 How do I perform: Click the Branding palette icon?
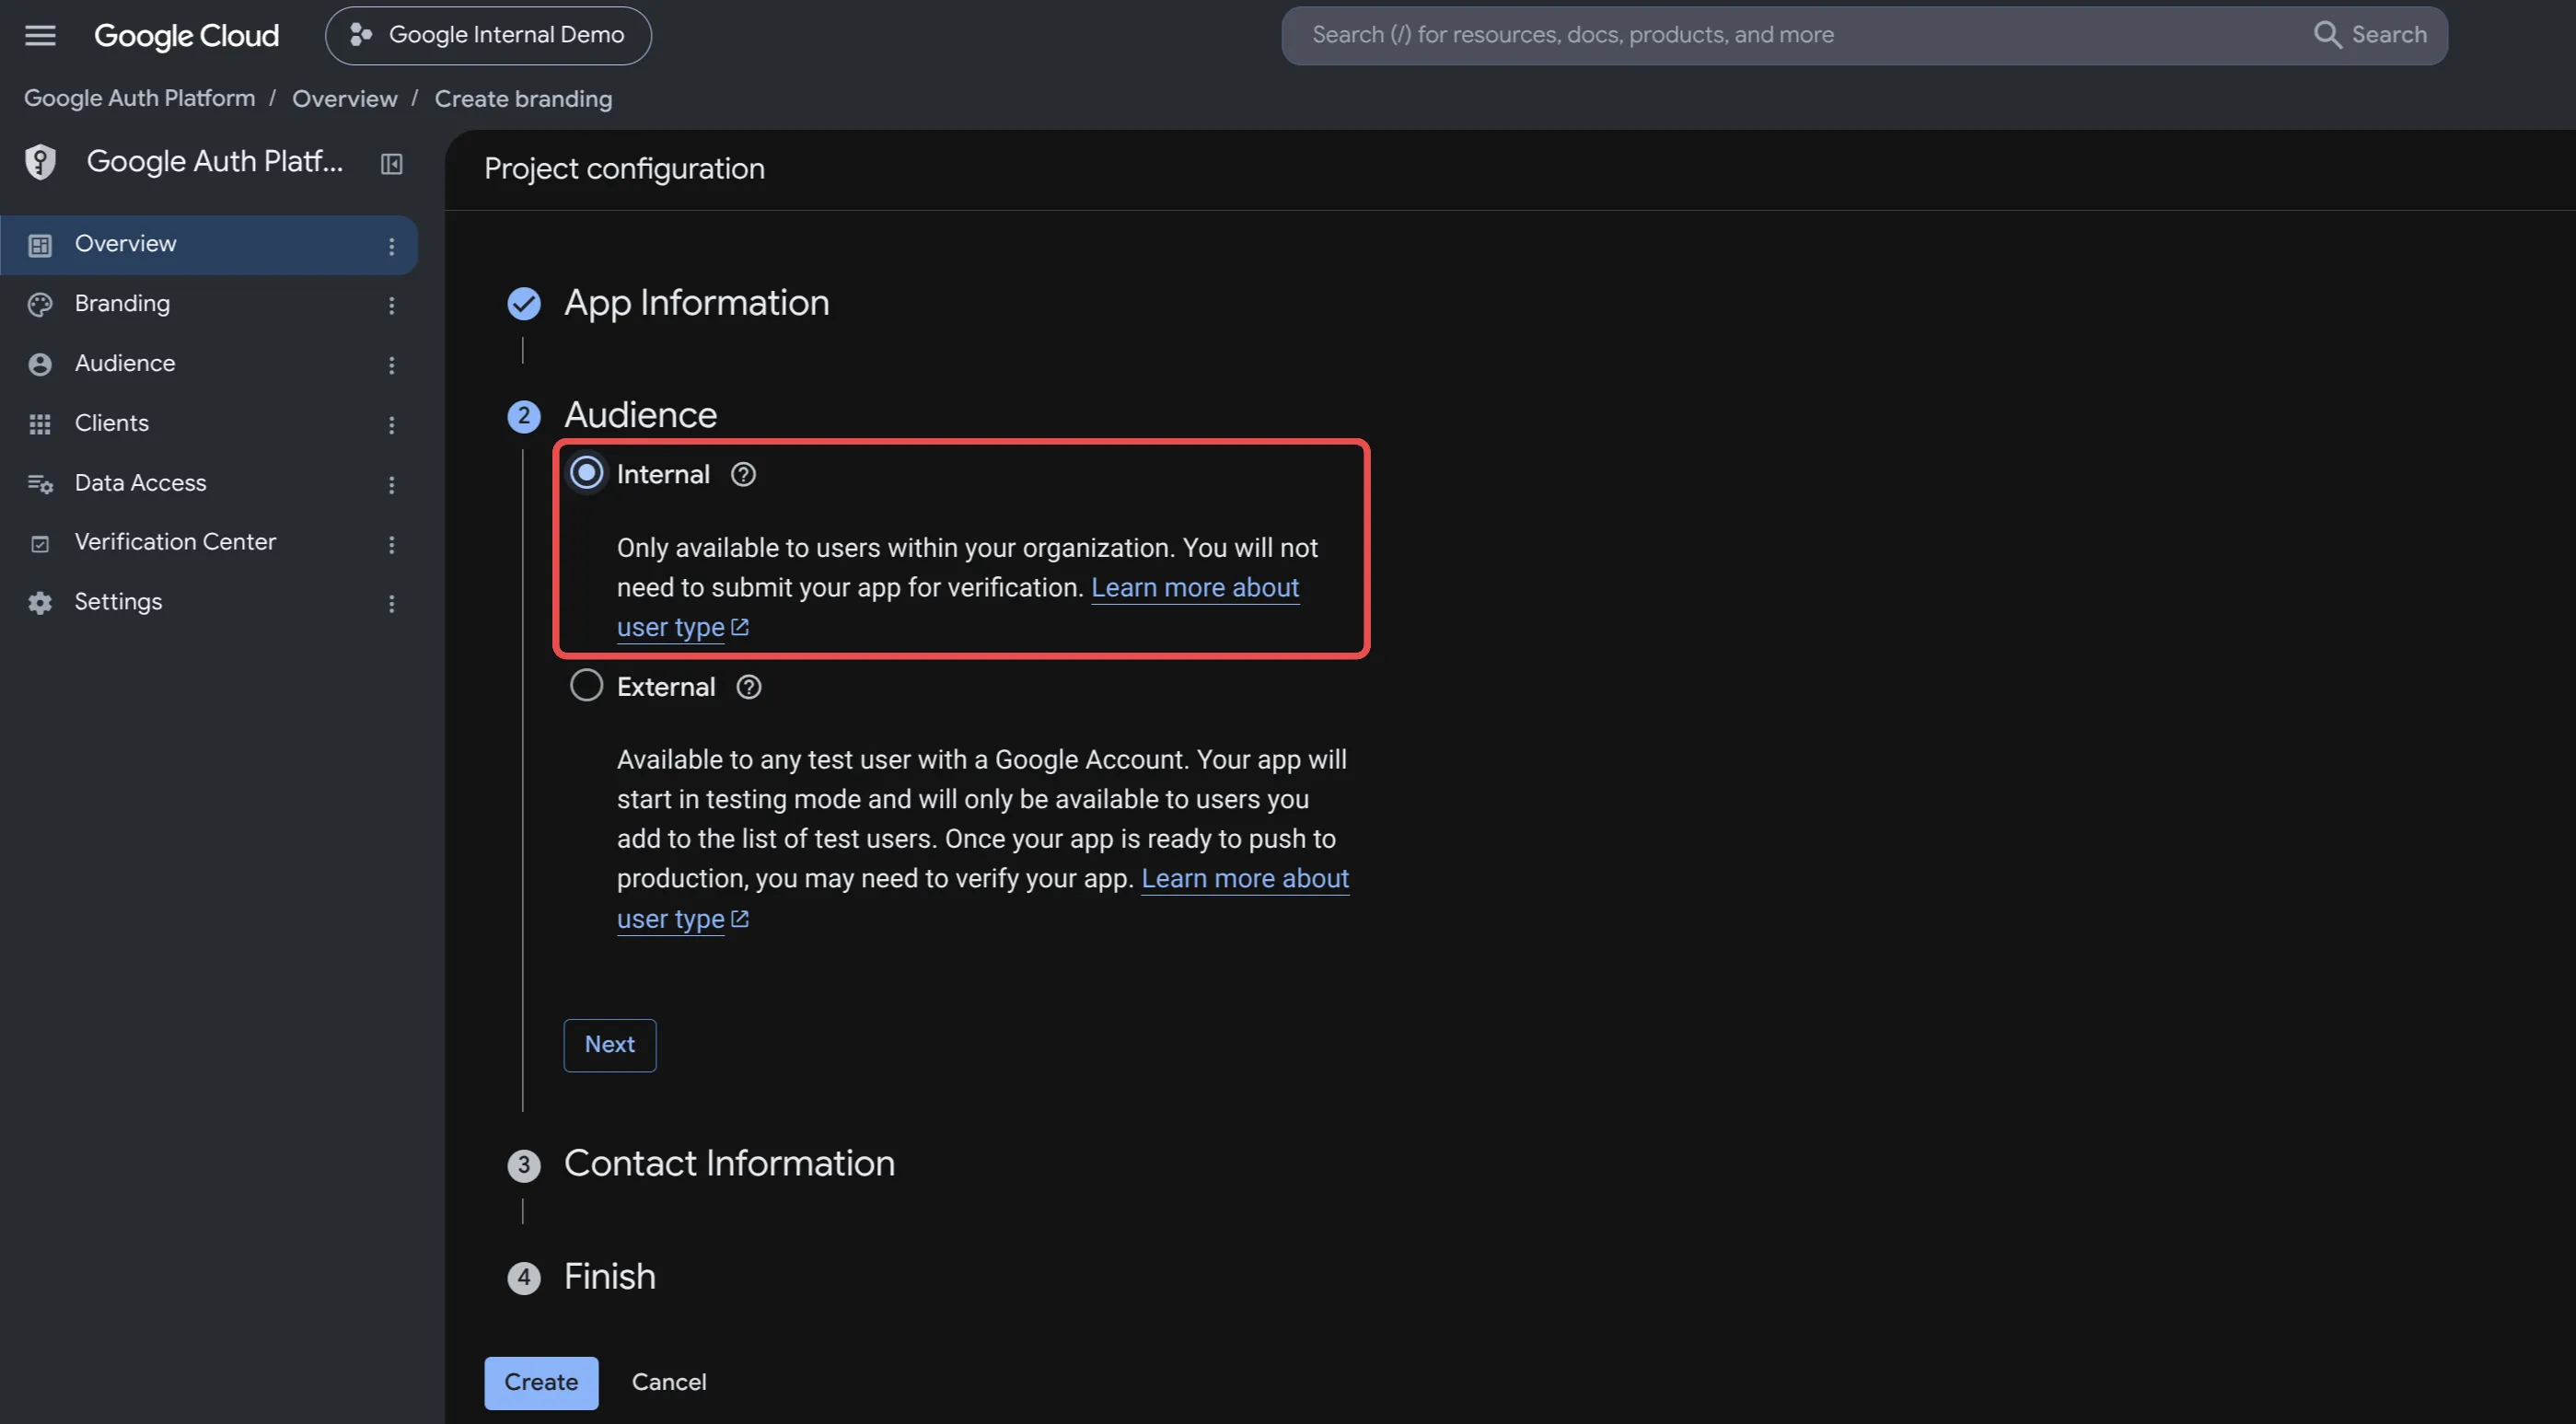pyautogui.click(x=40, y=305)
